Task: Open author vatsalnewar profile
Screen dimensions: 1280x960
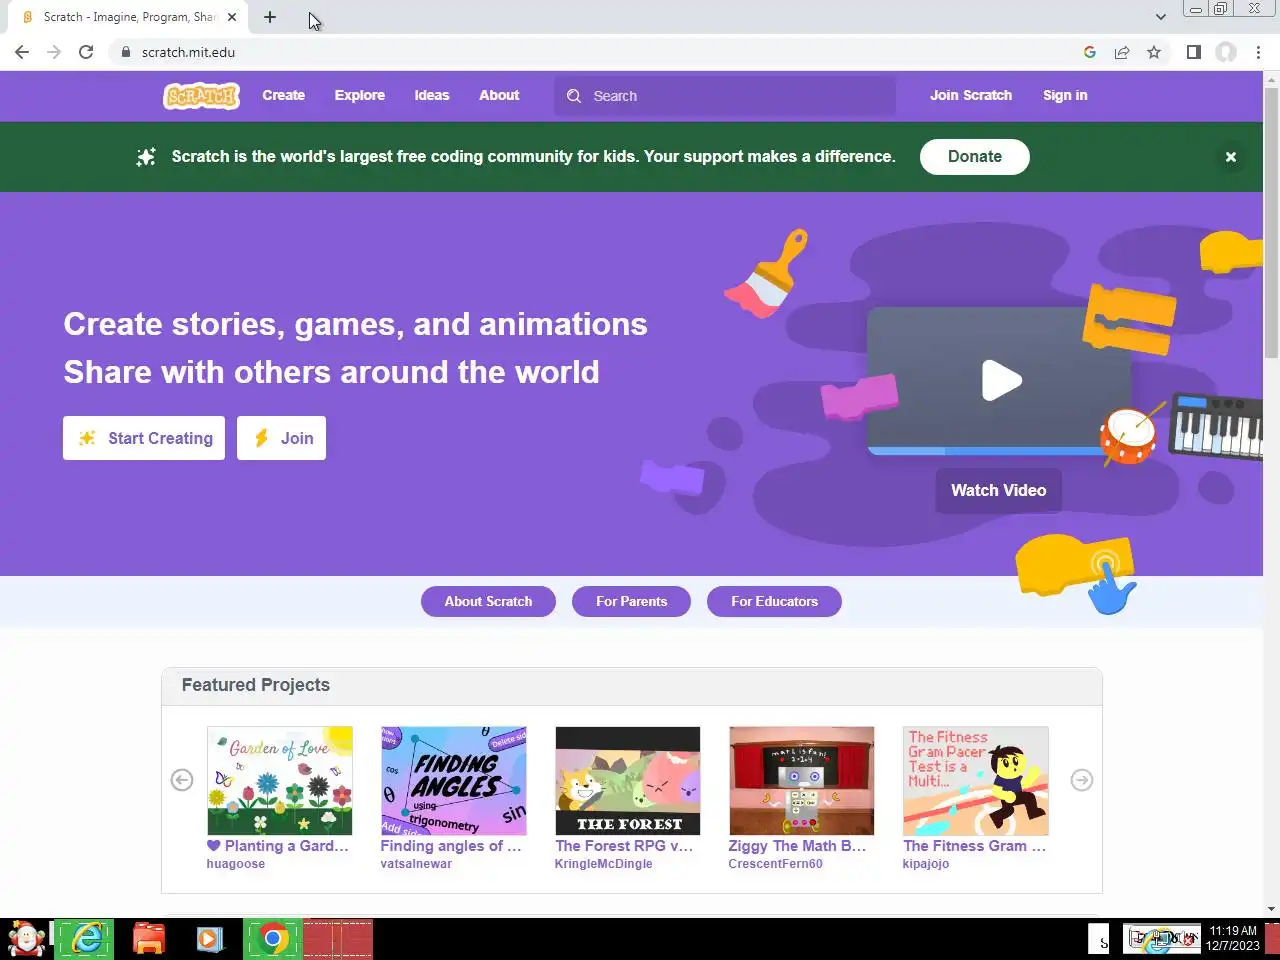Action: [x=416, y=864]
